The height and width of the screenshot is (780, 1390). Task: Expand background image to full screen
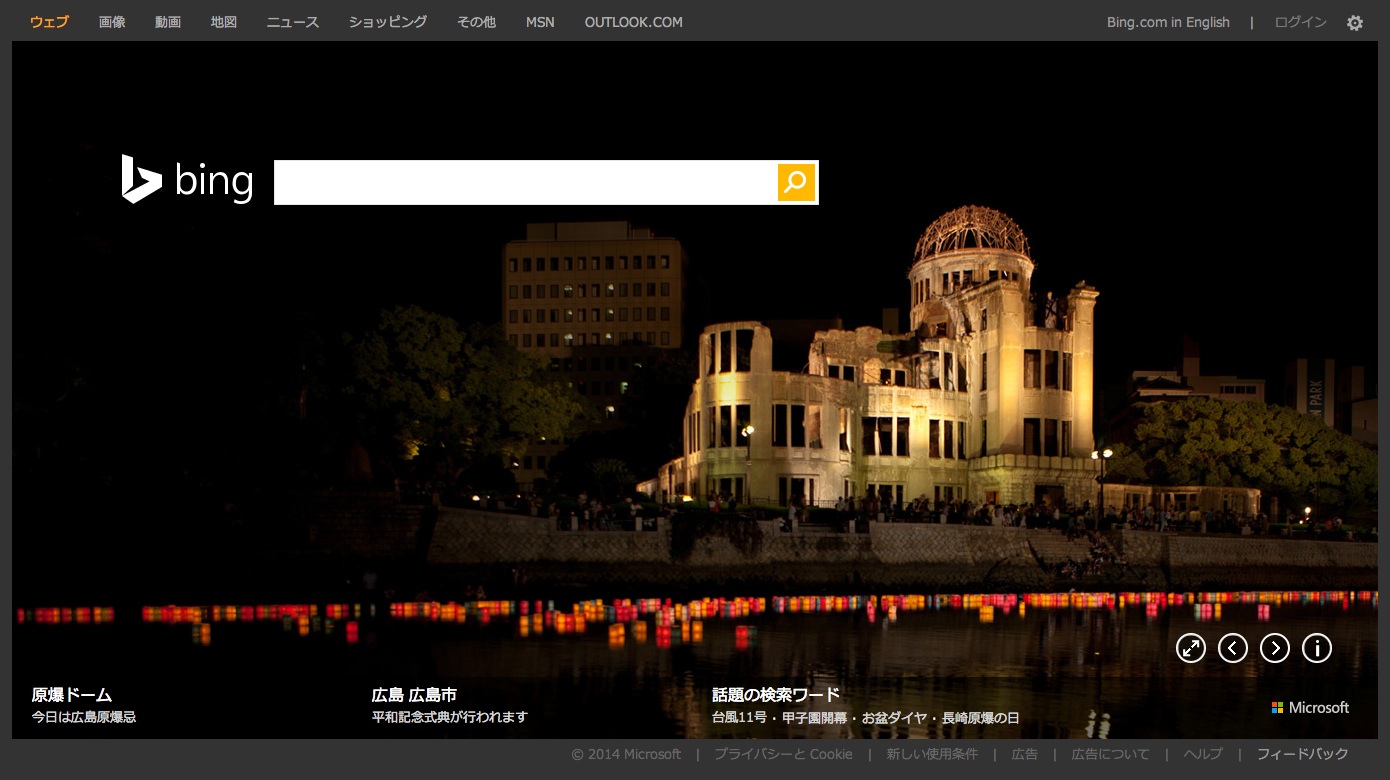point(1190,648)
